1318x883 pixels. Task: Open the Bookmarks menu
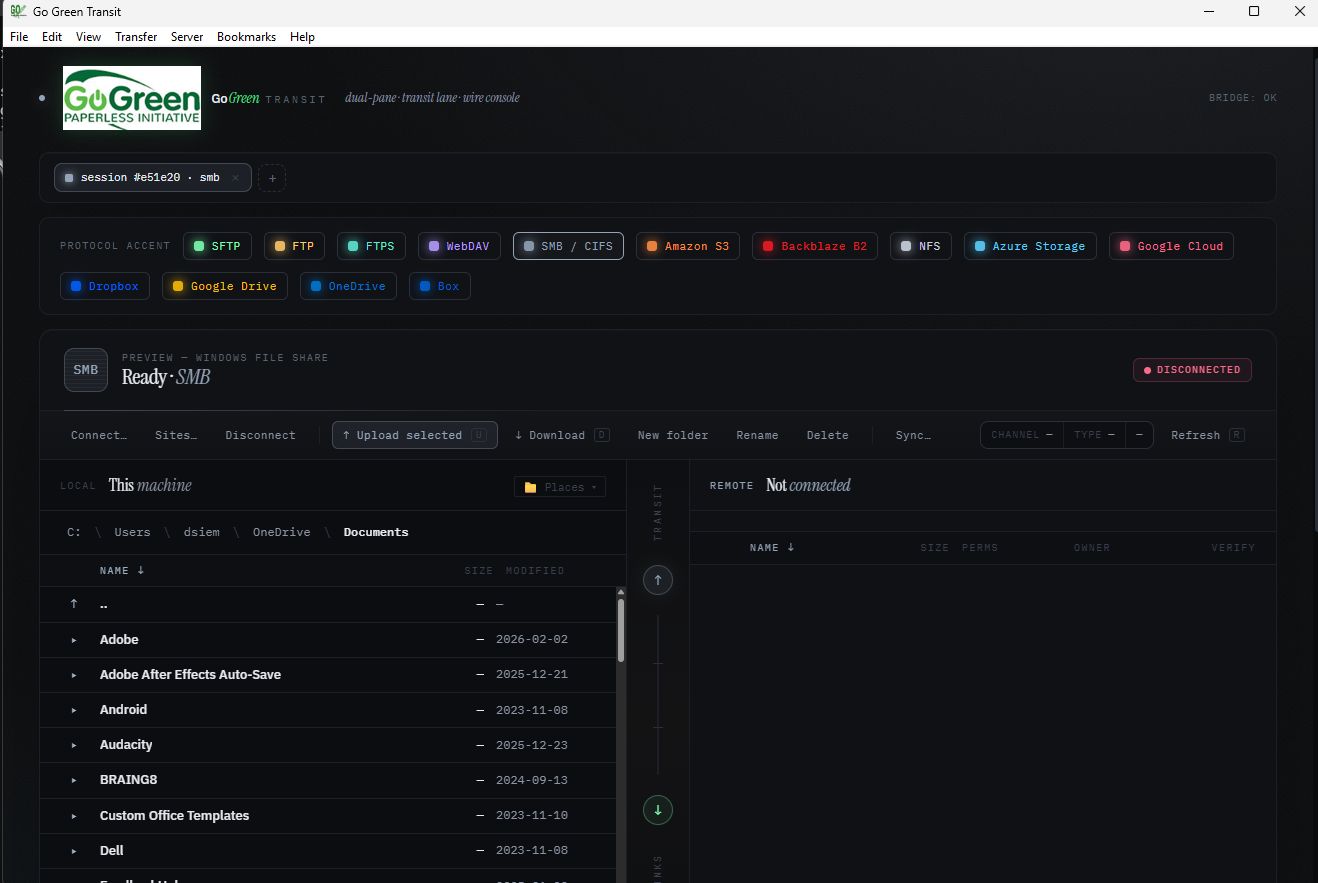pyautogui.click(x=246, y=37)
